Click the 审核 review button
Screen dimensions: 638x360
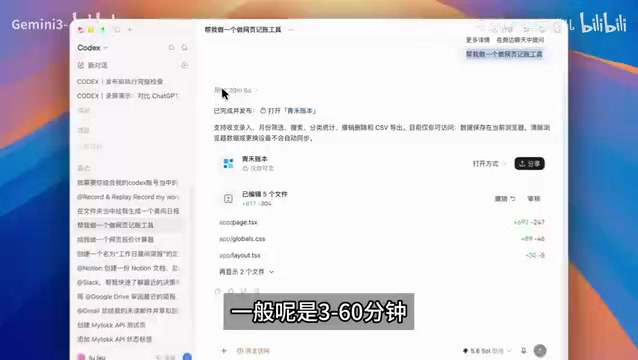pyautogui.click(x=534, y=199)
